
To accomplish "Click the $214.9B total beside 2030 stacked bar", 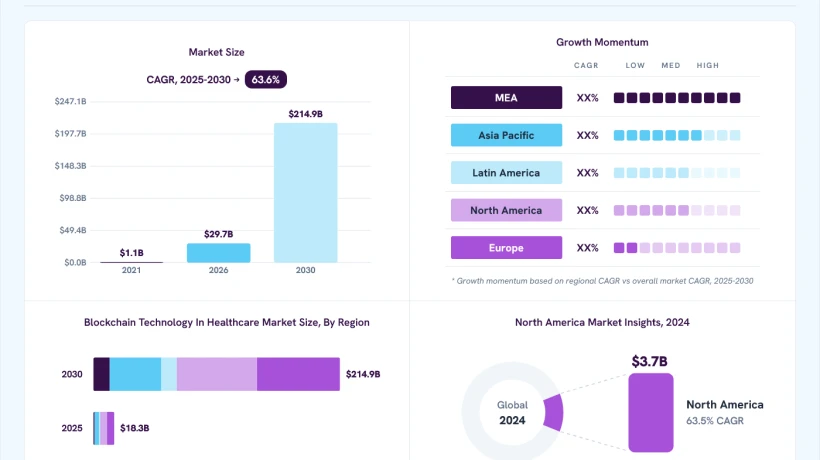I will (363, 374).
